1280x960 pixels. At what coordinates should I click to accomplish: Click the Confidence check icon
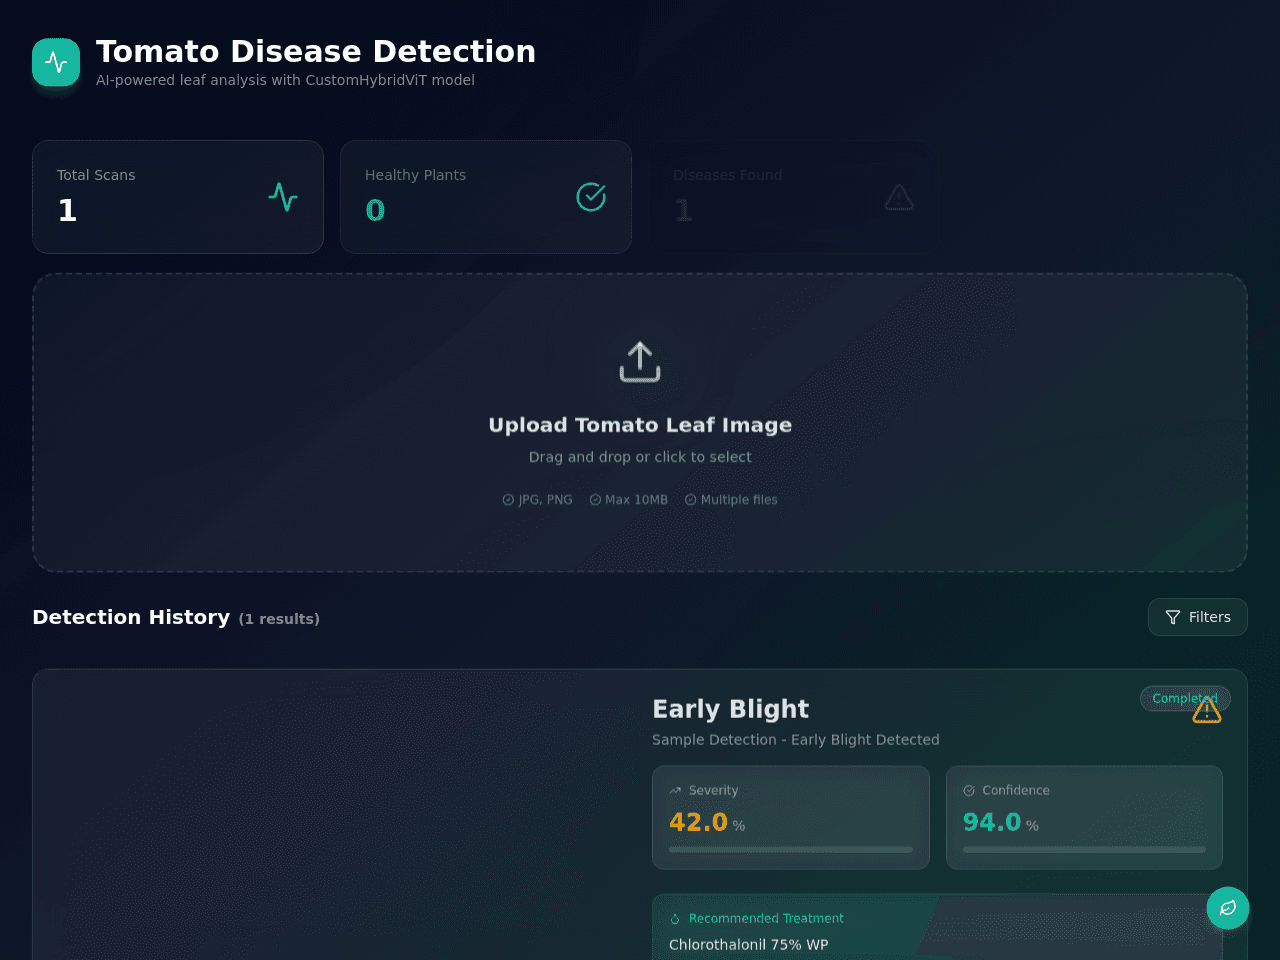tap(969, 791)
